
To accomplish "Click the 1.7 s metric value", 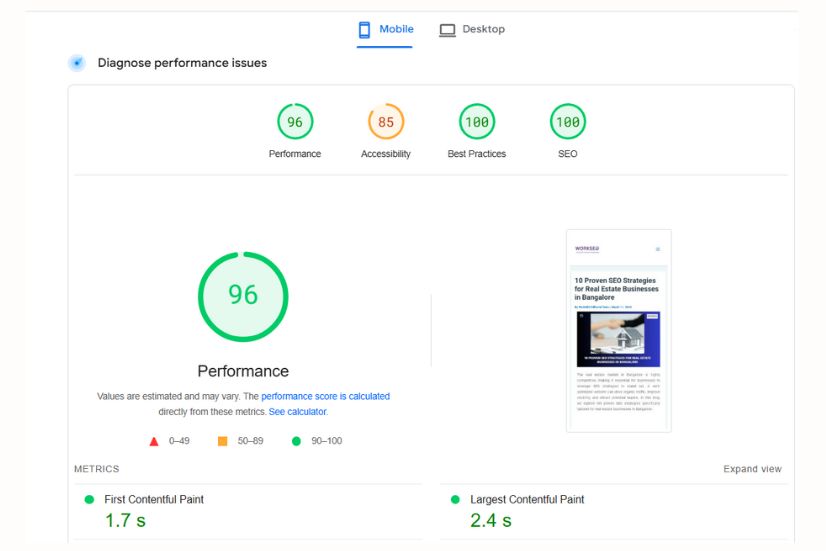I will pos(125,520).
